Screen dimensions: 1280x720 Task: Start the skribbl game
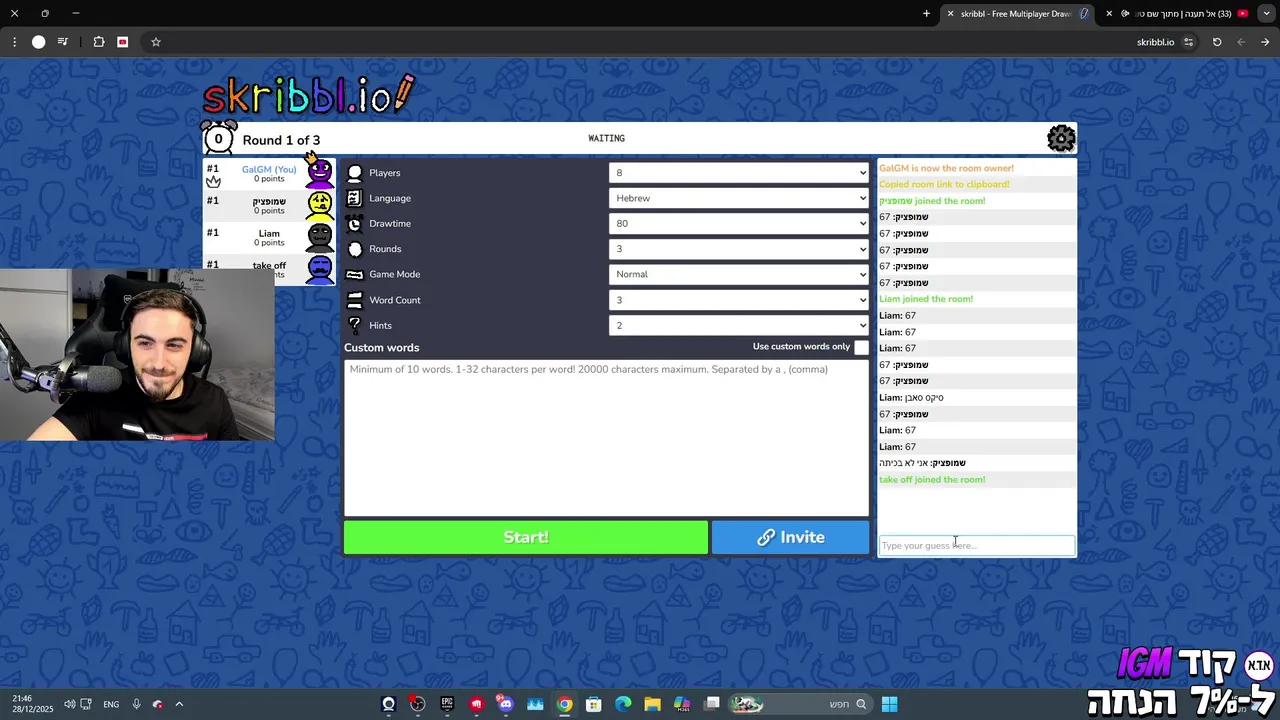(526, 537)
